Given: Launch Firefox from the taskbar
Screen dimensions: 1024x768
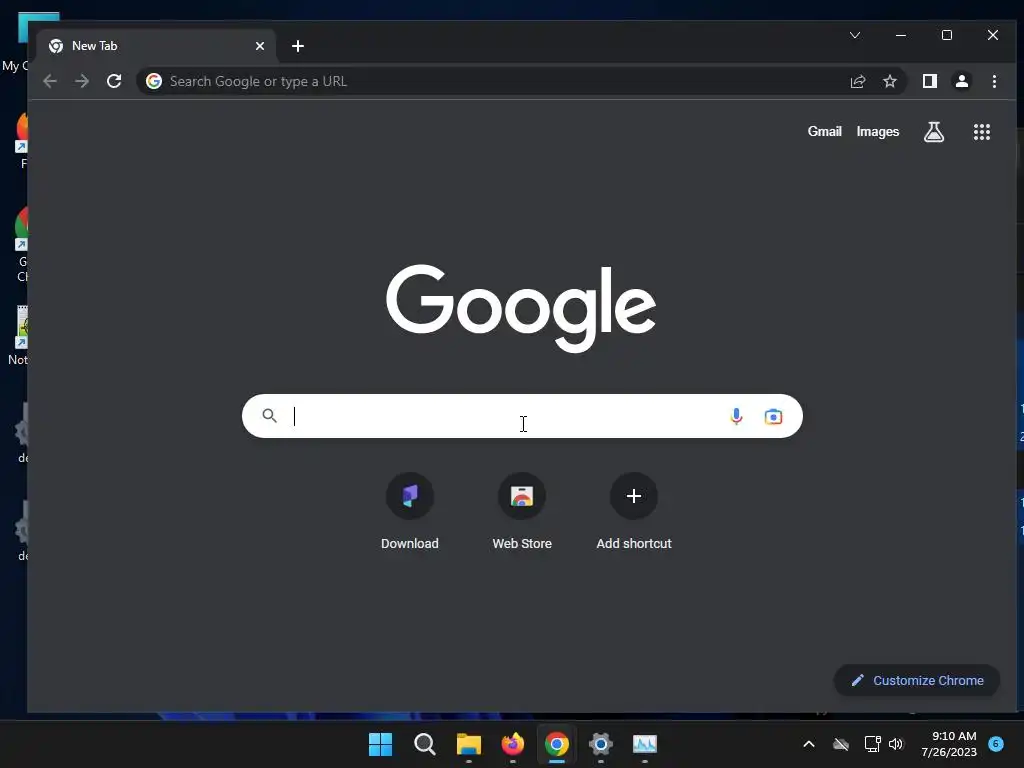Looking at the screenshot, I should pyautogui.click(x=513, y=744).
